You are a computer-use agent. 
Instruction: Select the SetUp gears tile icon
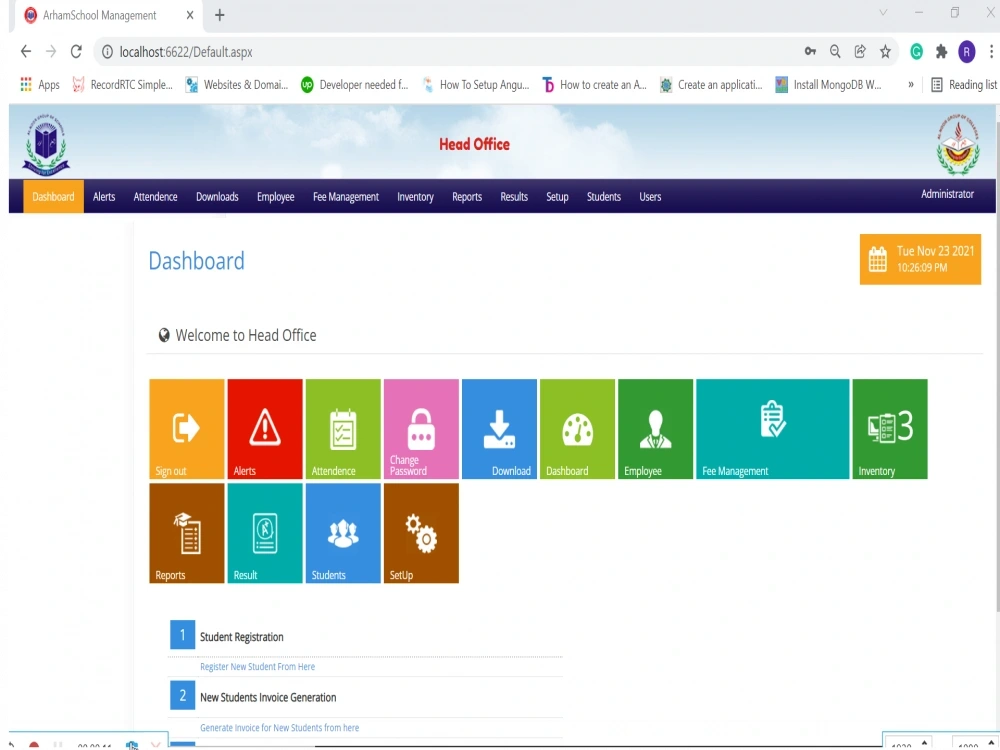pos(420,530)
